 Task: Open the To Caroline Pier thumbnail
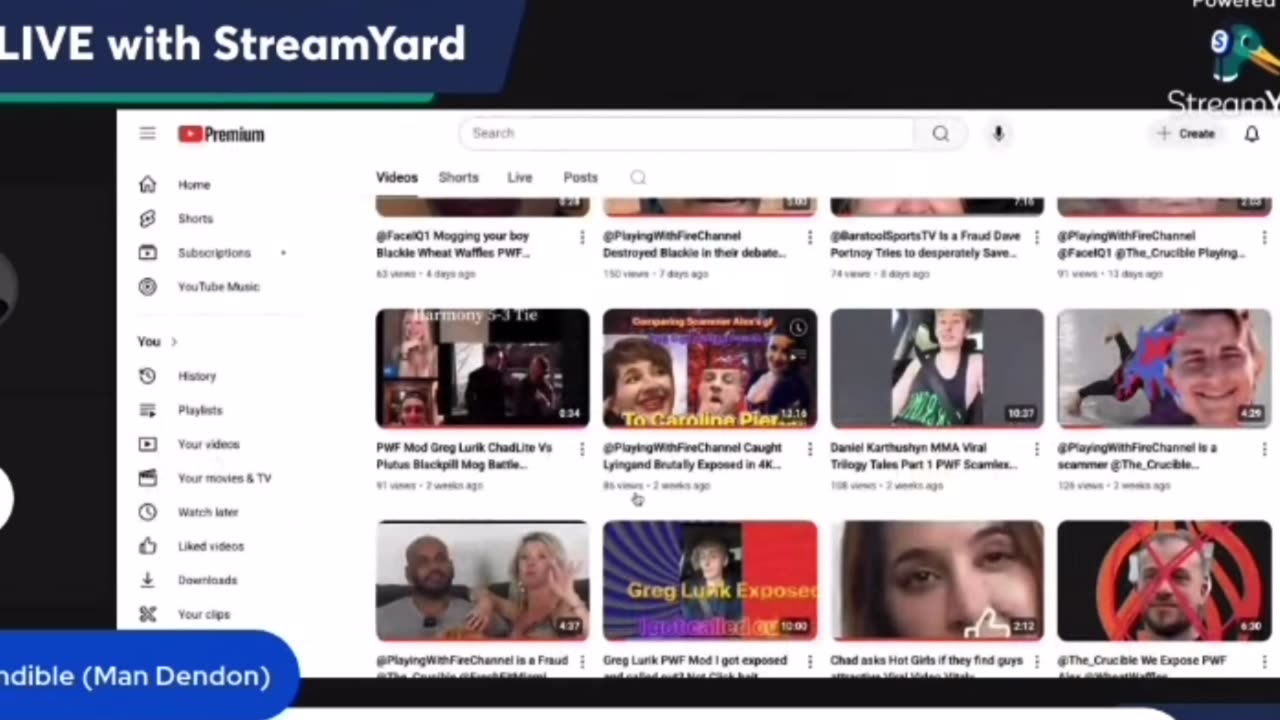click(709, 368)
